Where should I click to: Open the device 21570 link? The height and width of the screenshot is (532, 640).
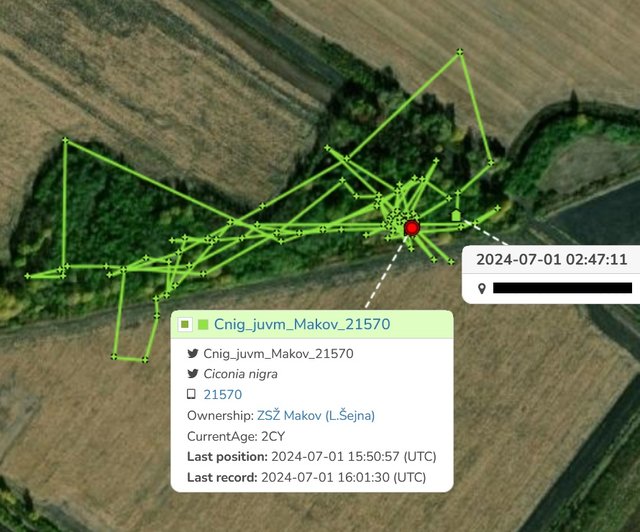coord(223,394)
